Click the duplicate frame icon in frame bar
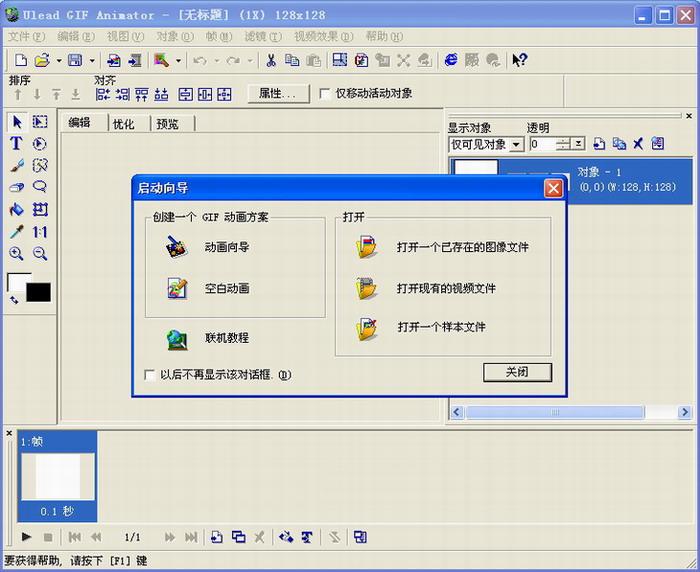 (238, 537)
